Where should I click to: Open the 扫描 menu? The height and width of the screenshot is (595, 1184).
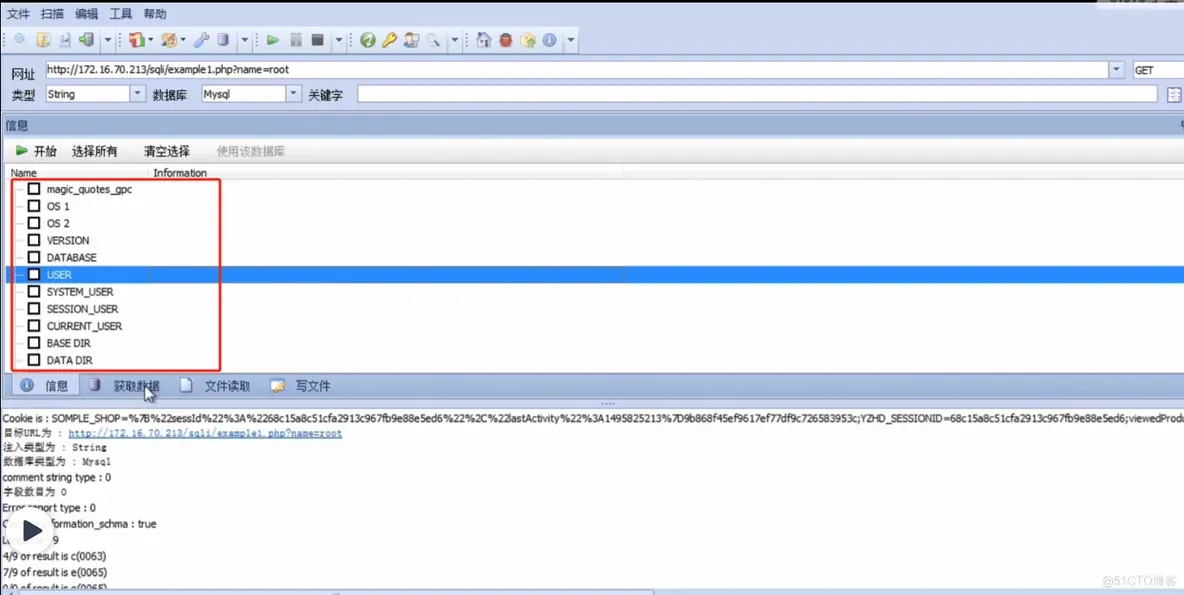click(x=52, y=14)
